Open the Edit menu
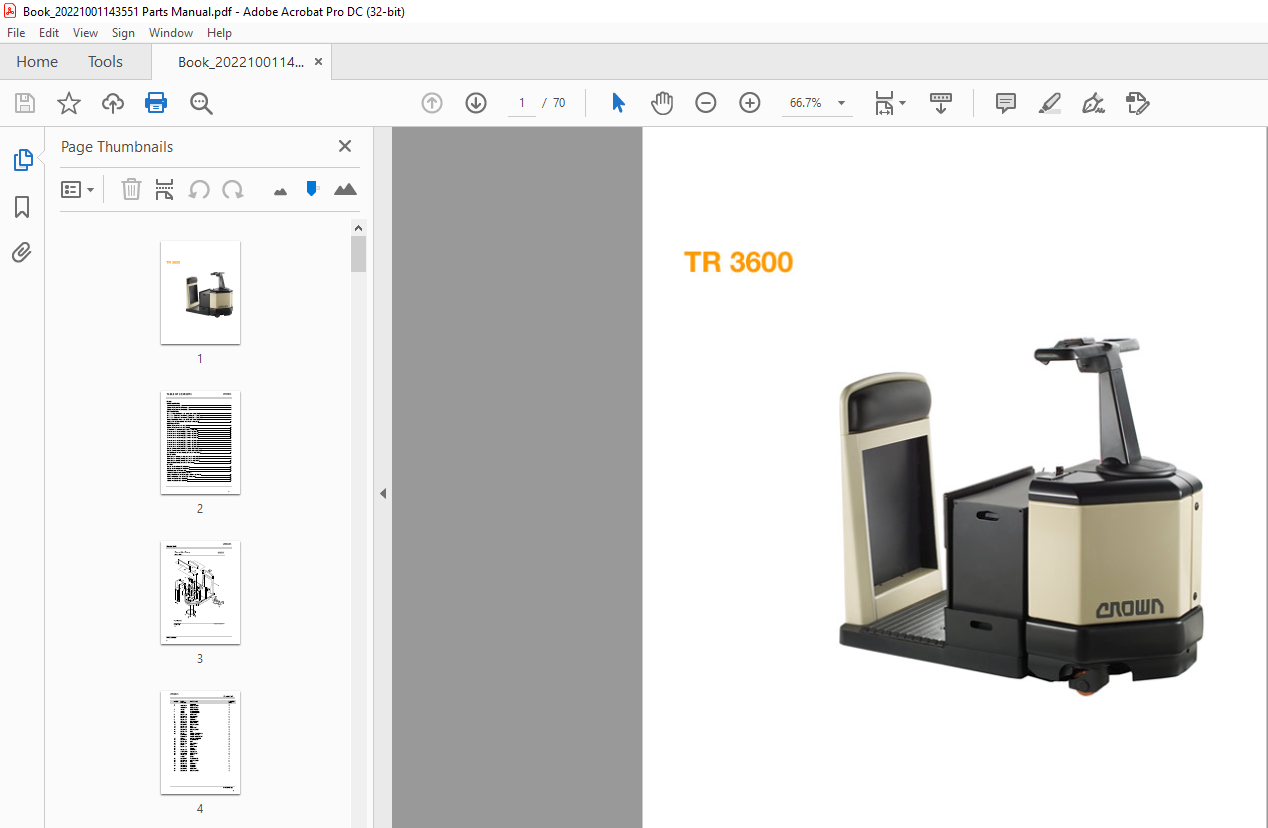1268x828 pixels. click(49, 33)
